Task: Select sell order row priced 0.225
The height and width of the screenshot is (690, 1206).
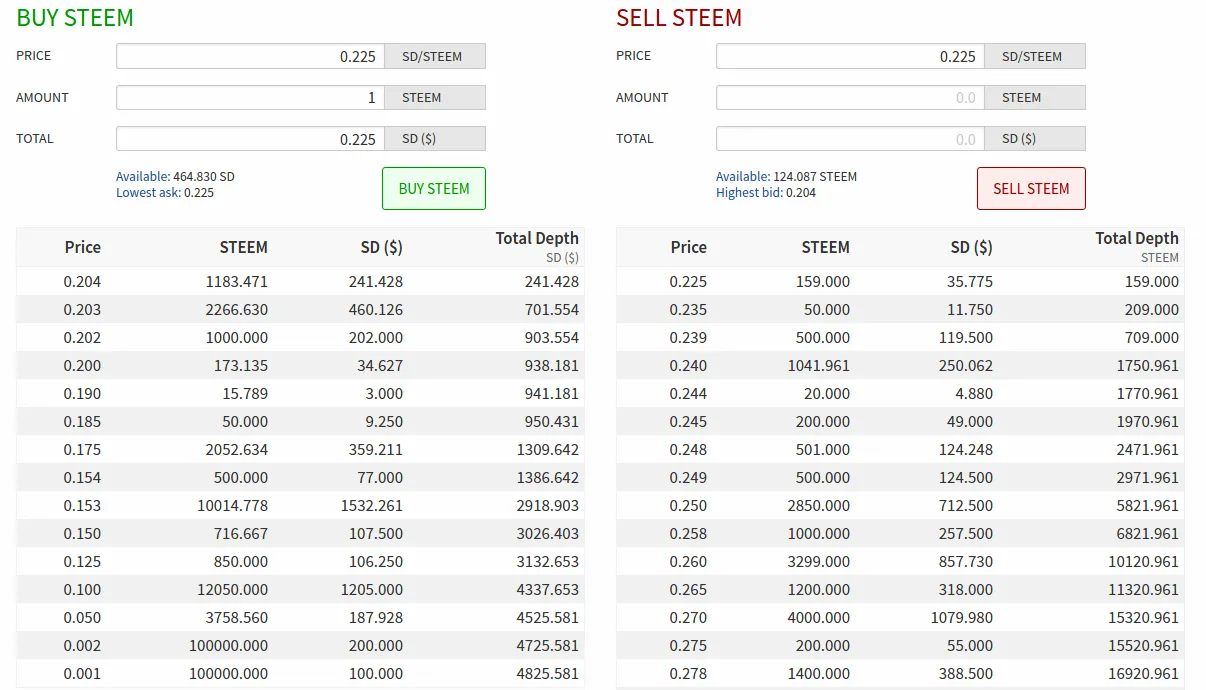Action: (x=901, y=282)
